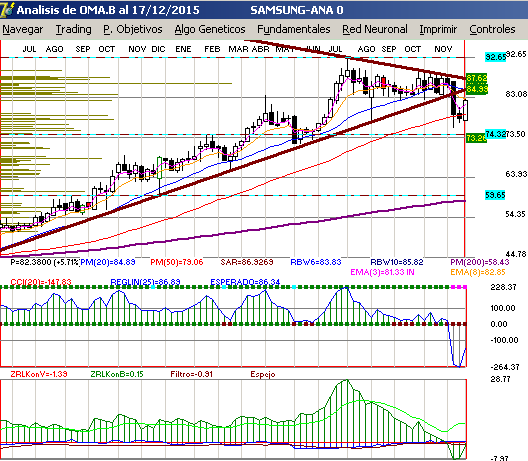The image size is (528, 461).
Task: Click the SAMSUNG-ANA 0 title text
Action: point(297,10)
